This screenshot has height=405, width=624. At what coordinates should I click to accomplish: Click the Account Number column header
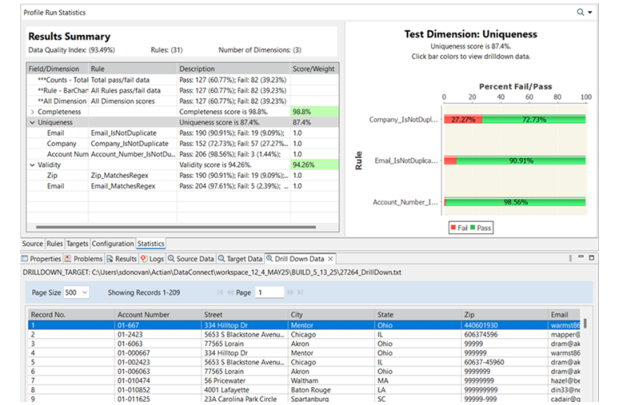(x=142, y=313)
